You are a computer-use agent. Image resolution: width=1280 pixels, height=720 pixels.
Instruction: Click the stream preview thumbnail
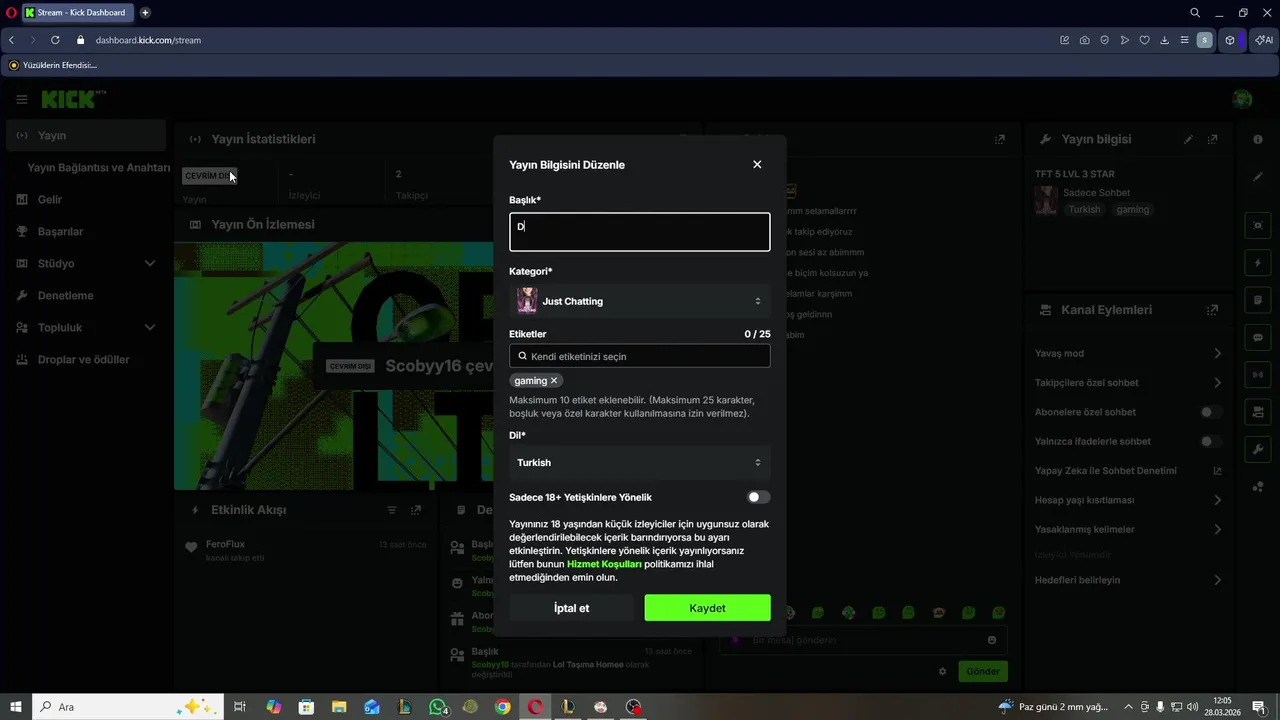(x=333, y=366)
